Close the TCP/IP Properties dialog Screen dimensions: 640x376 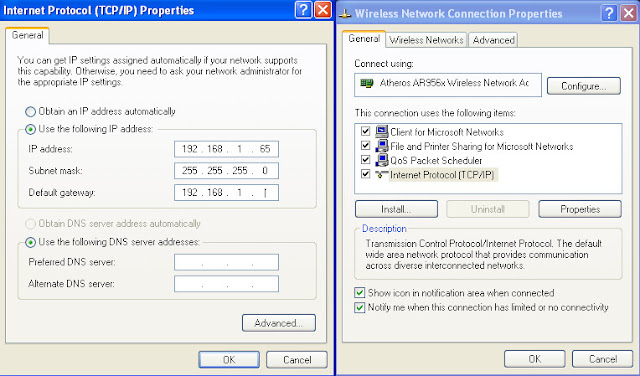[x=323, y=10]
